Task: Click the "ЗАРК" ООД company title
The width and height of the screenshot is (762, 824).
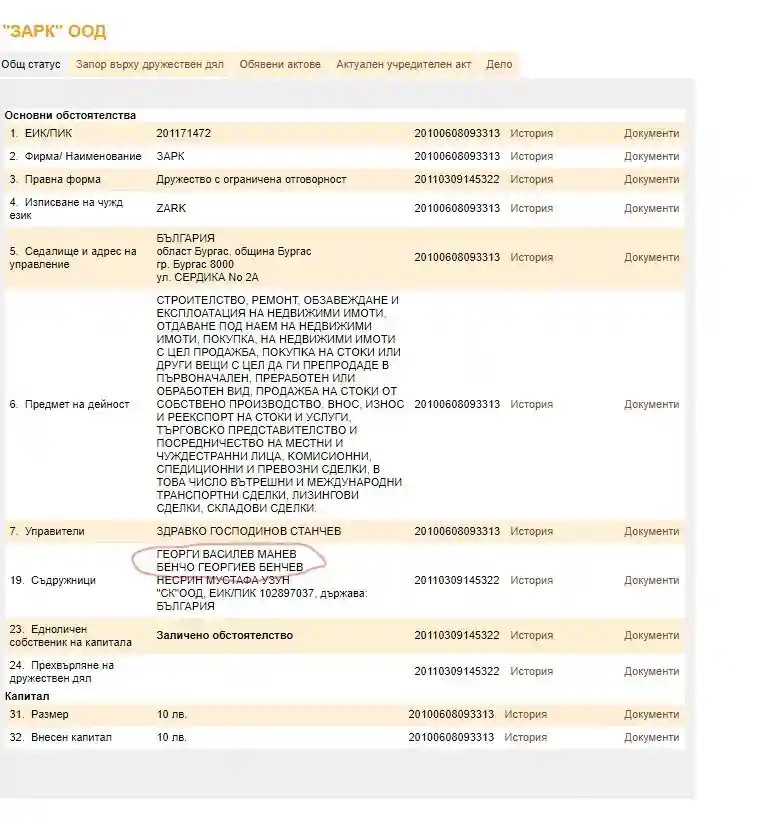Action: click(54, 32)
